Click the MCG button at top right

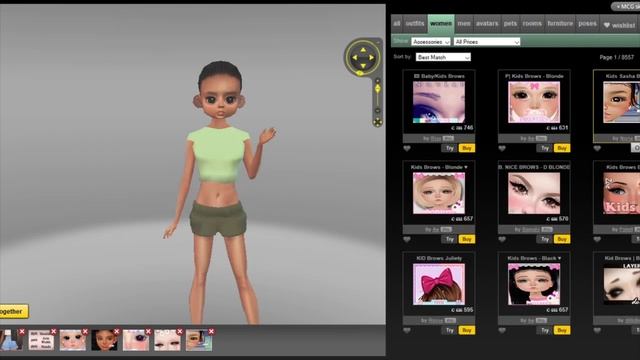click(x=626, y=7)
